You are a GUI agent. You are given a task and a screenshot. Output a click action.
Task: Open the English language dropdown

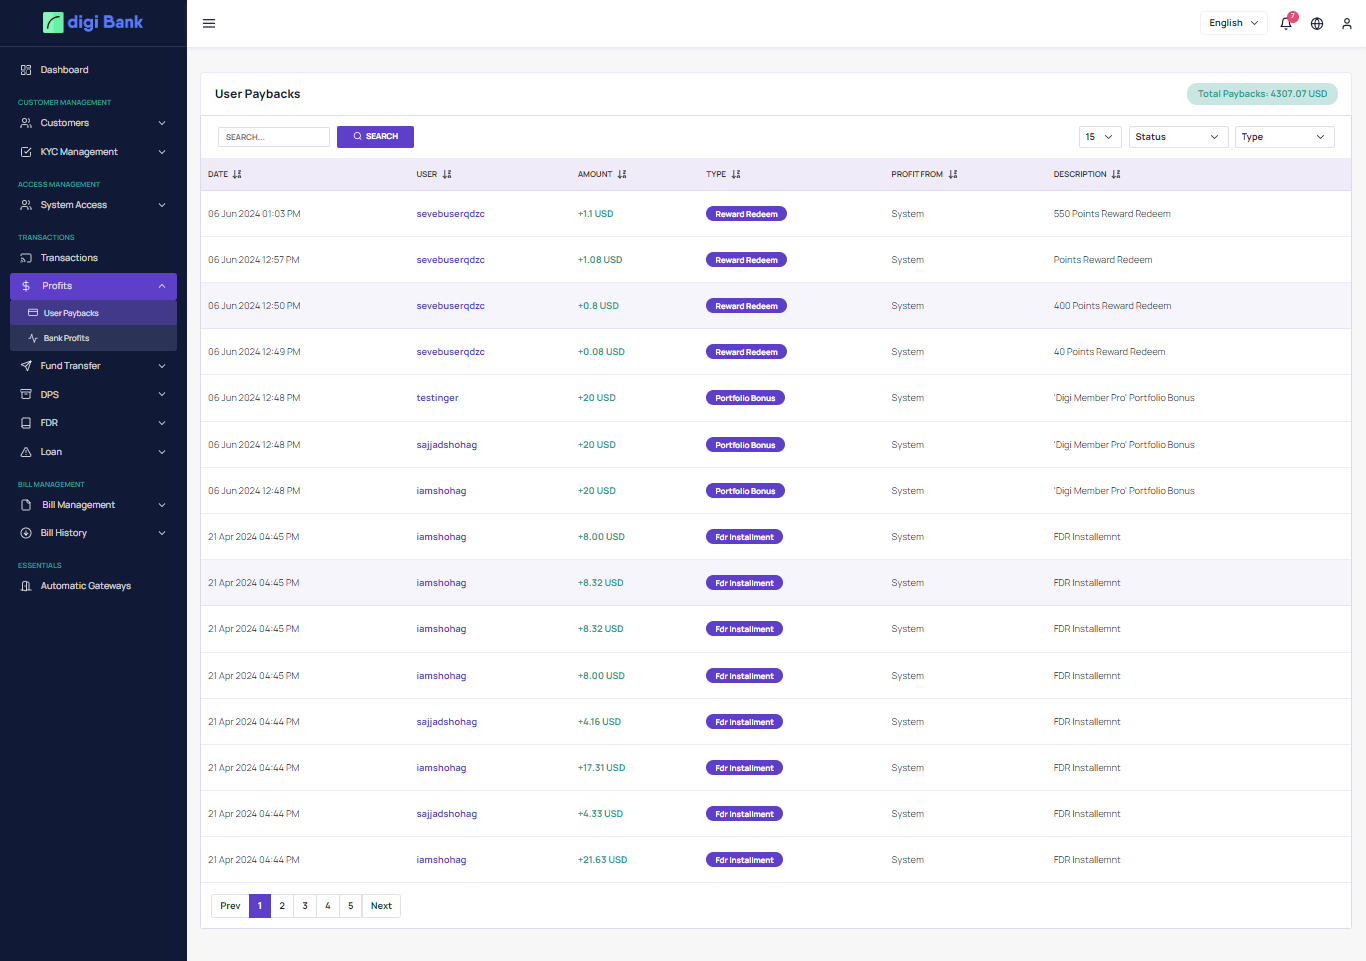(x=1233, y=23)
